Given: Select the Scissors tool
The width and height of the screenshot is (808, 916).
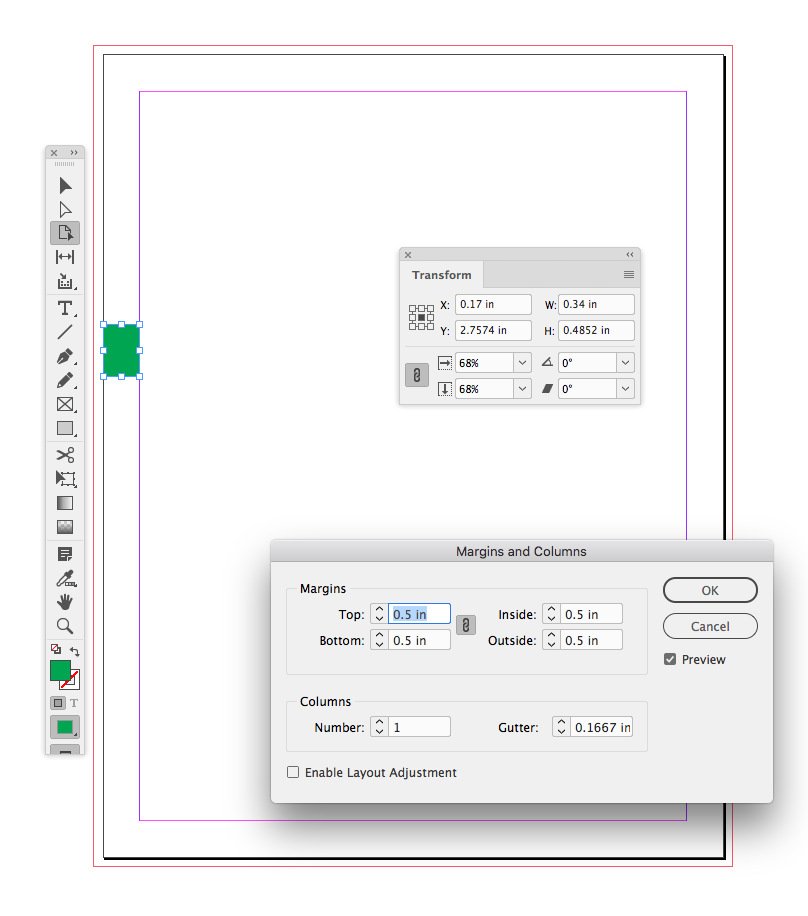Looking at the screenshot, I should point(65,455).
